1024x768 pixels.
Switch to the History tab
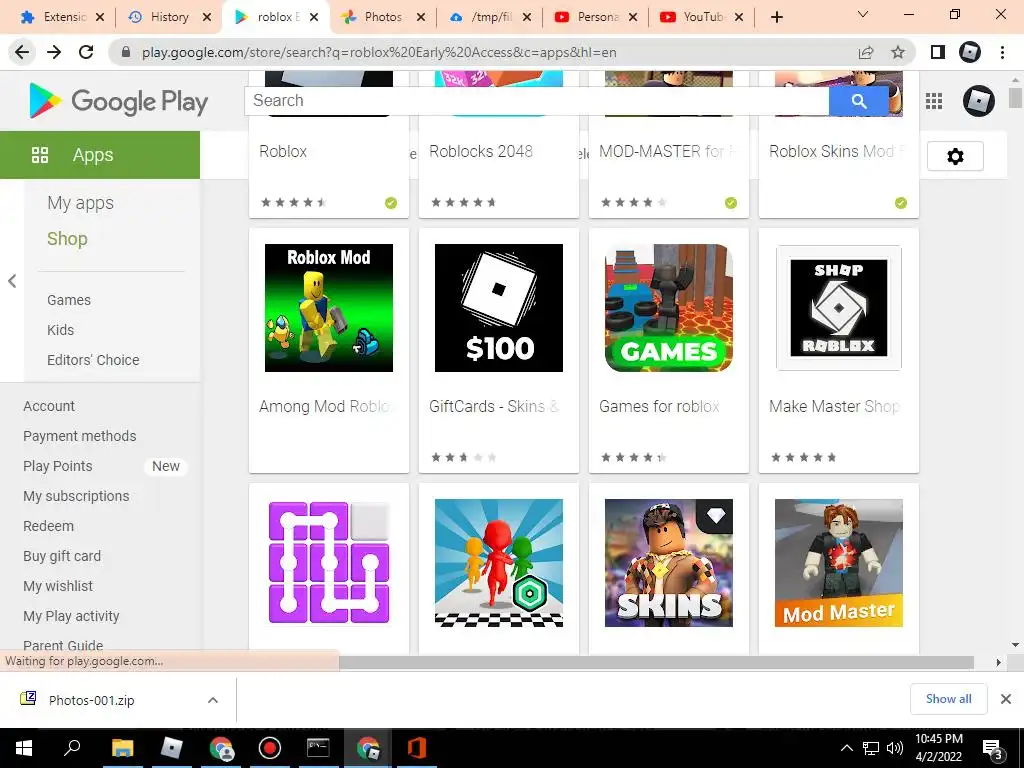click(x=170, y=17)
